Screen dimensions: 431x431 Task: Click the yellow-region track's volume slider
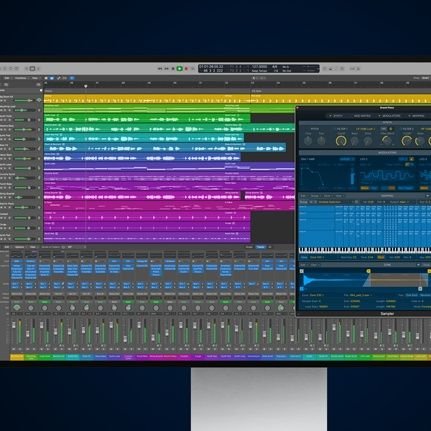pyautogui.click(x=24, y=100)
